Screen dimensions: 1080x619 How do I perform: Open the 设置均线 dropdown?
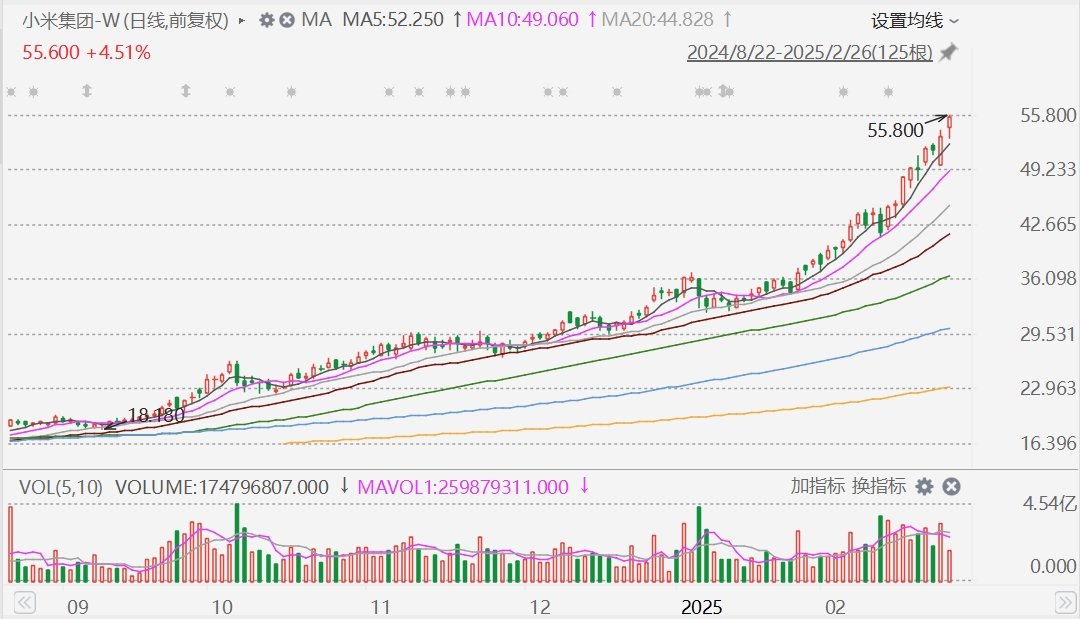914,20
